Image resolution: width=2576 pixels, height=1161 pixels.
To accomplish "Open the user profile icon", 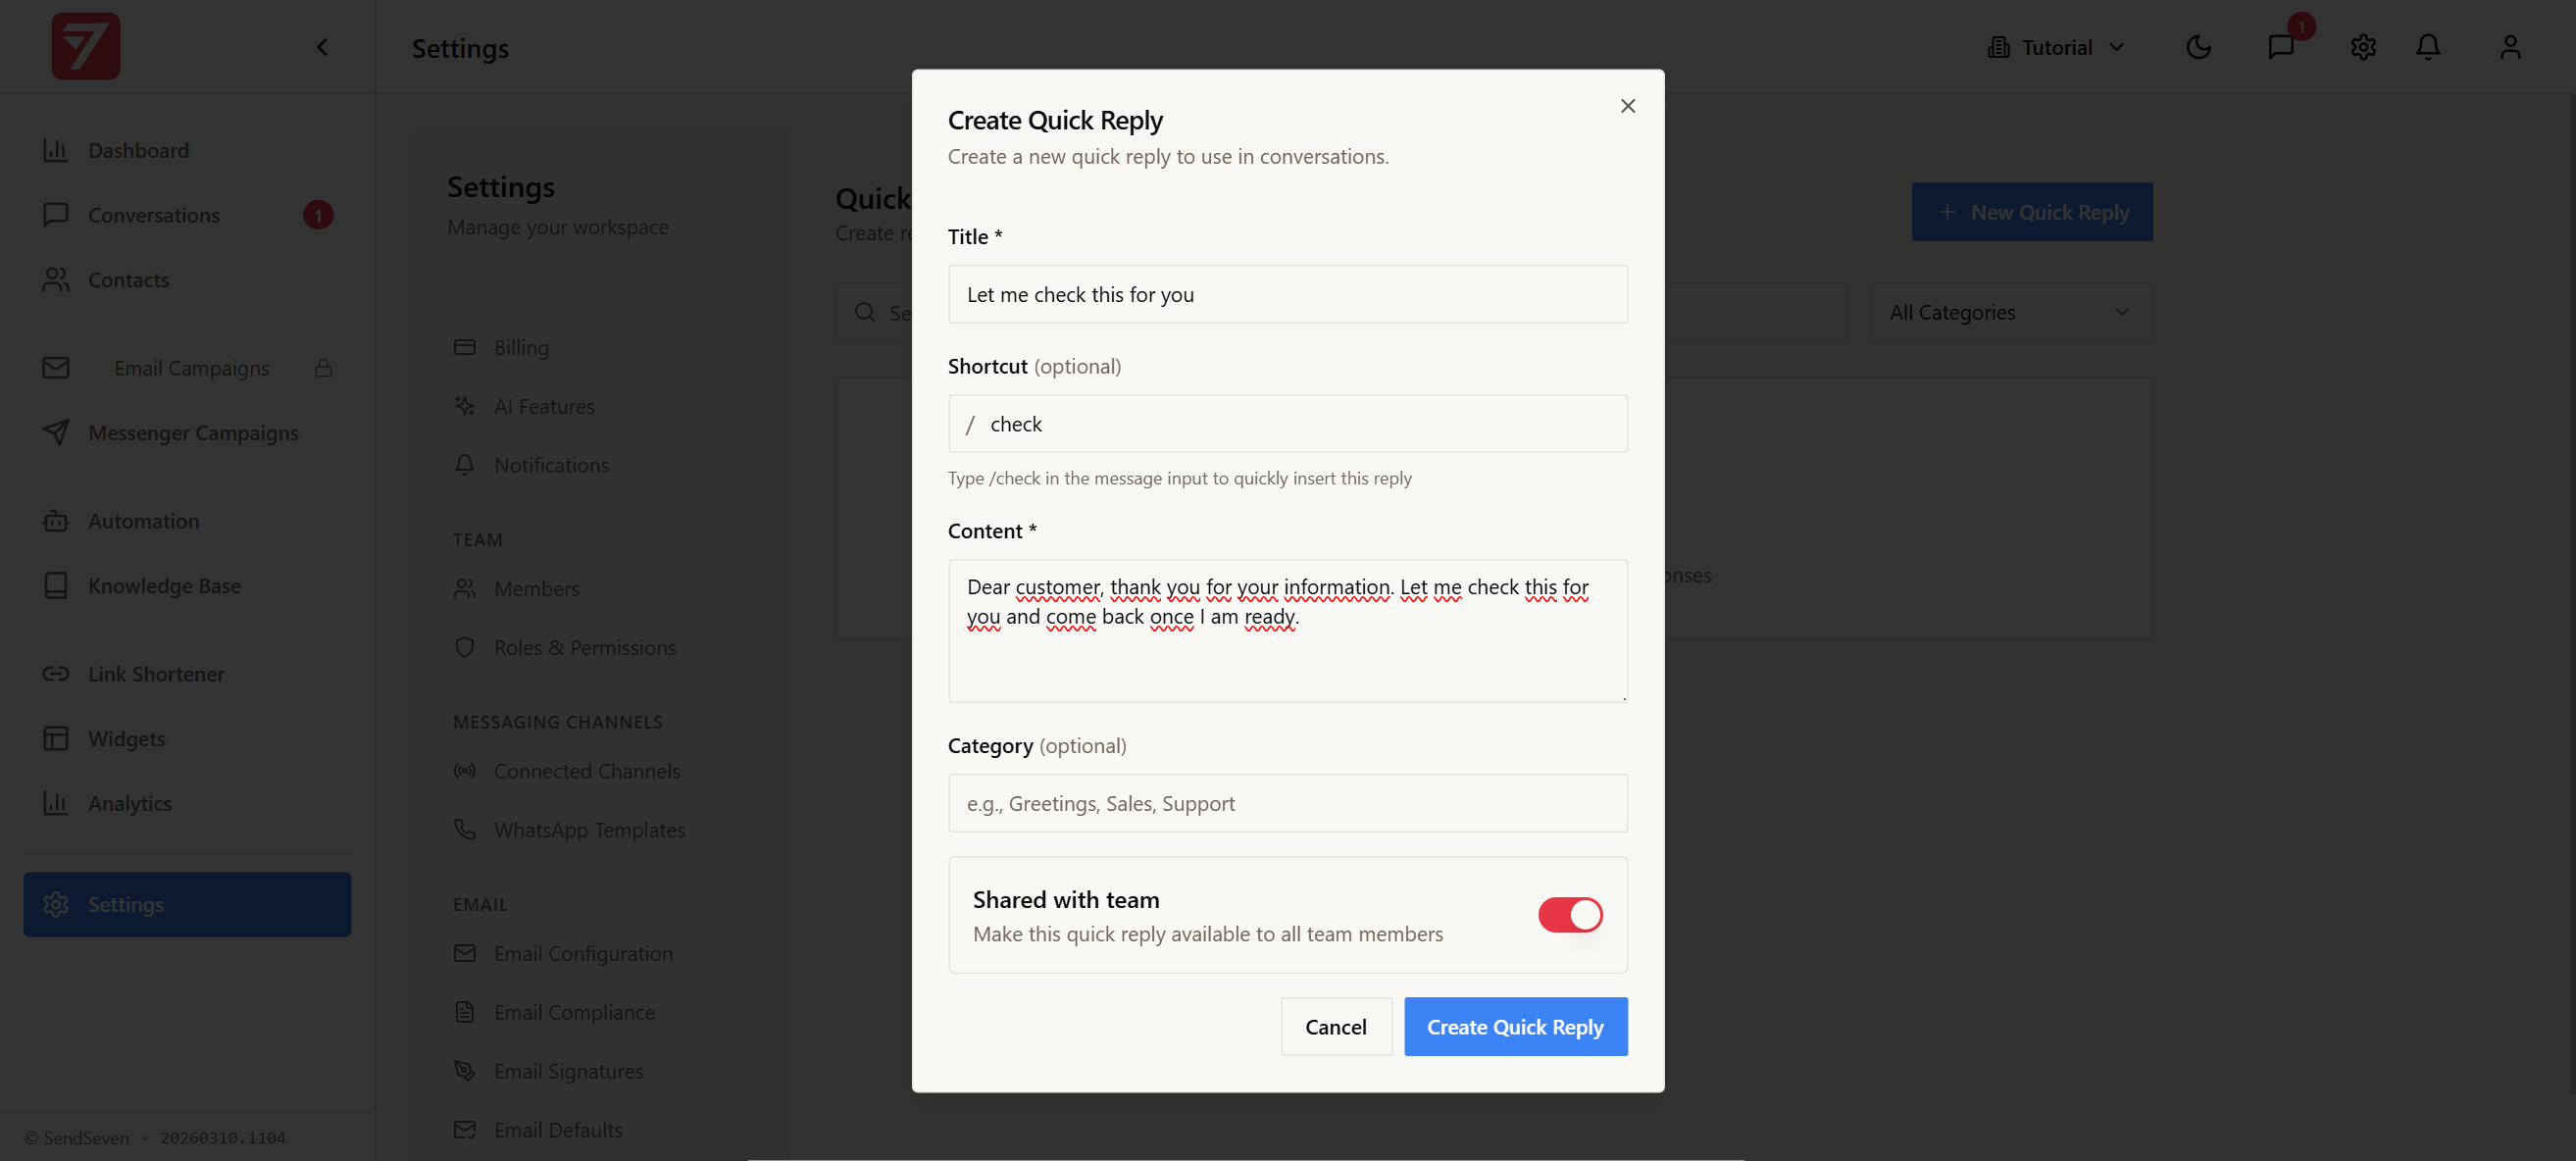I will (2510, 47).
